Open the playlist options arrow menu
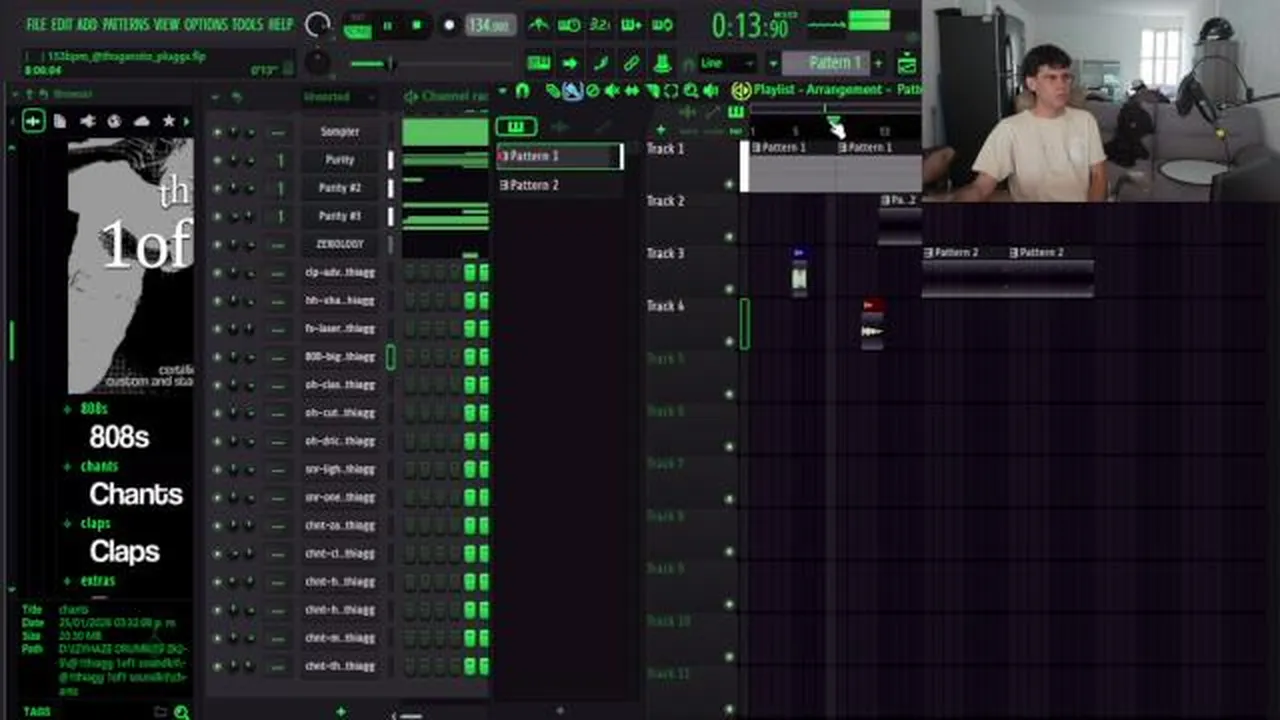Image resolution: width=1280 pixels, height=720 pixels. point(503,91)
